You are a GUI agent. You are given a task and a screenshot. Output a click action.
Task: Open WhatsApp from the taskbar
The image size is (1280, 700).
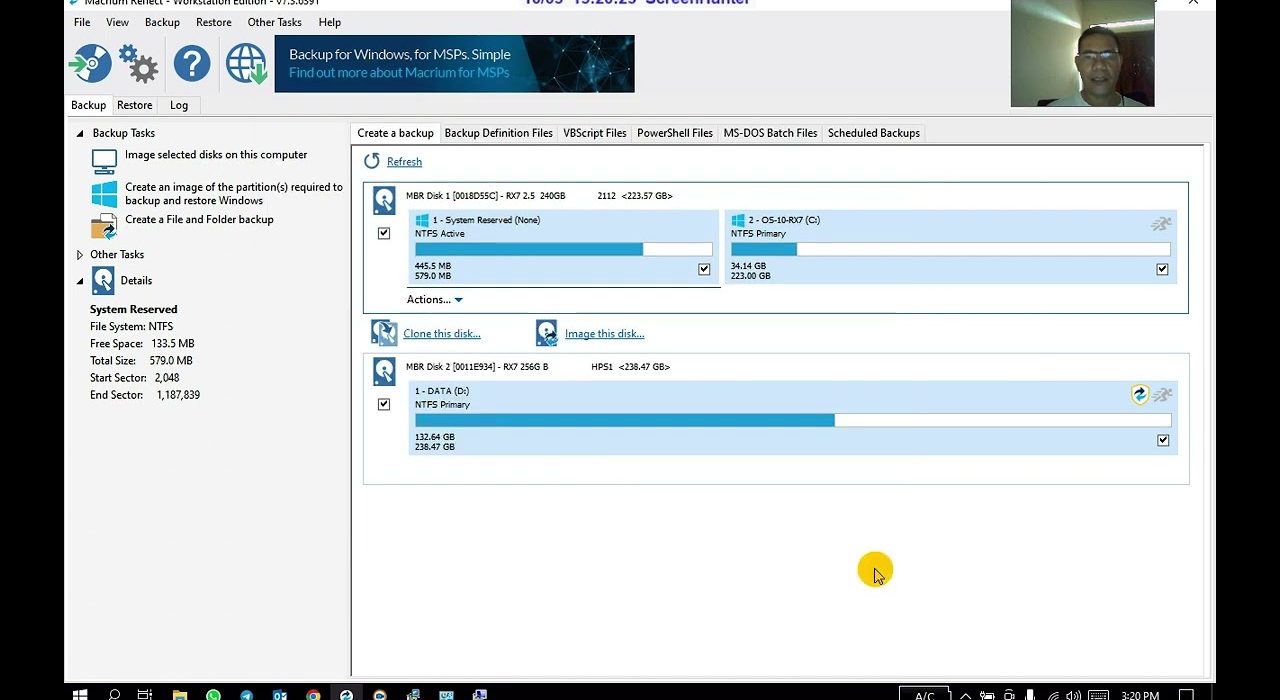(x=213, y=695)
